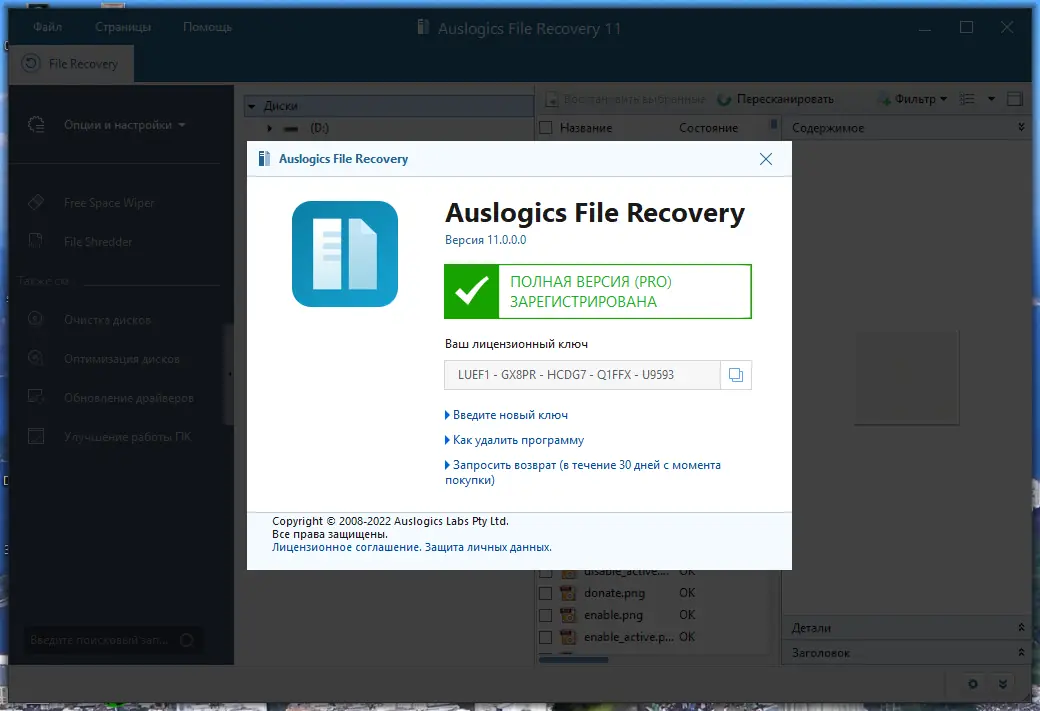The width and height of the screenshot is (1040, 711).
Task: Click the license key text field
Action: [582, 375]
